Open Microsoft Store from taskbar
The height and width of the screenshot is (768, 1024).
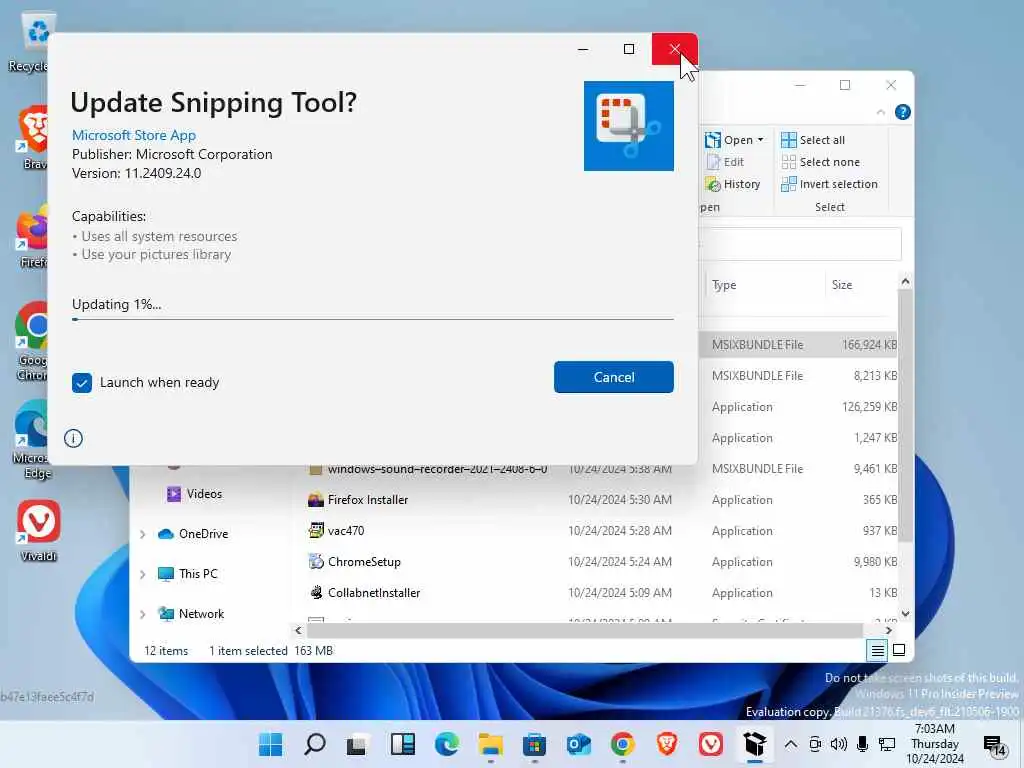click(x=534, y=744)
